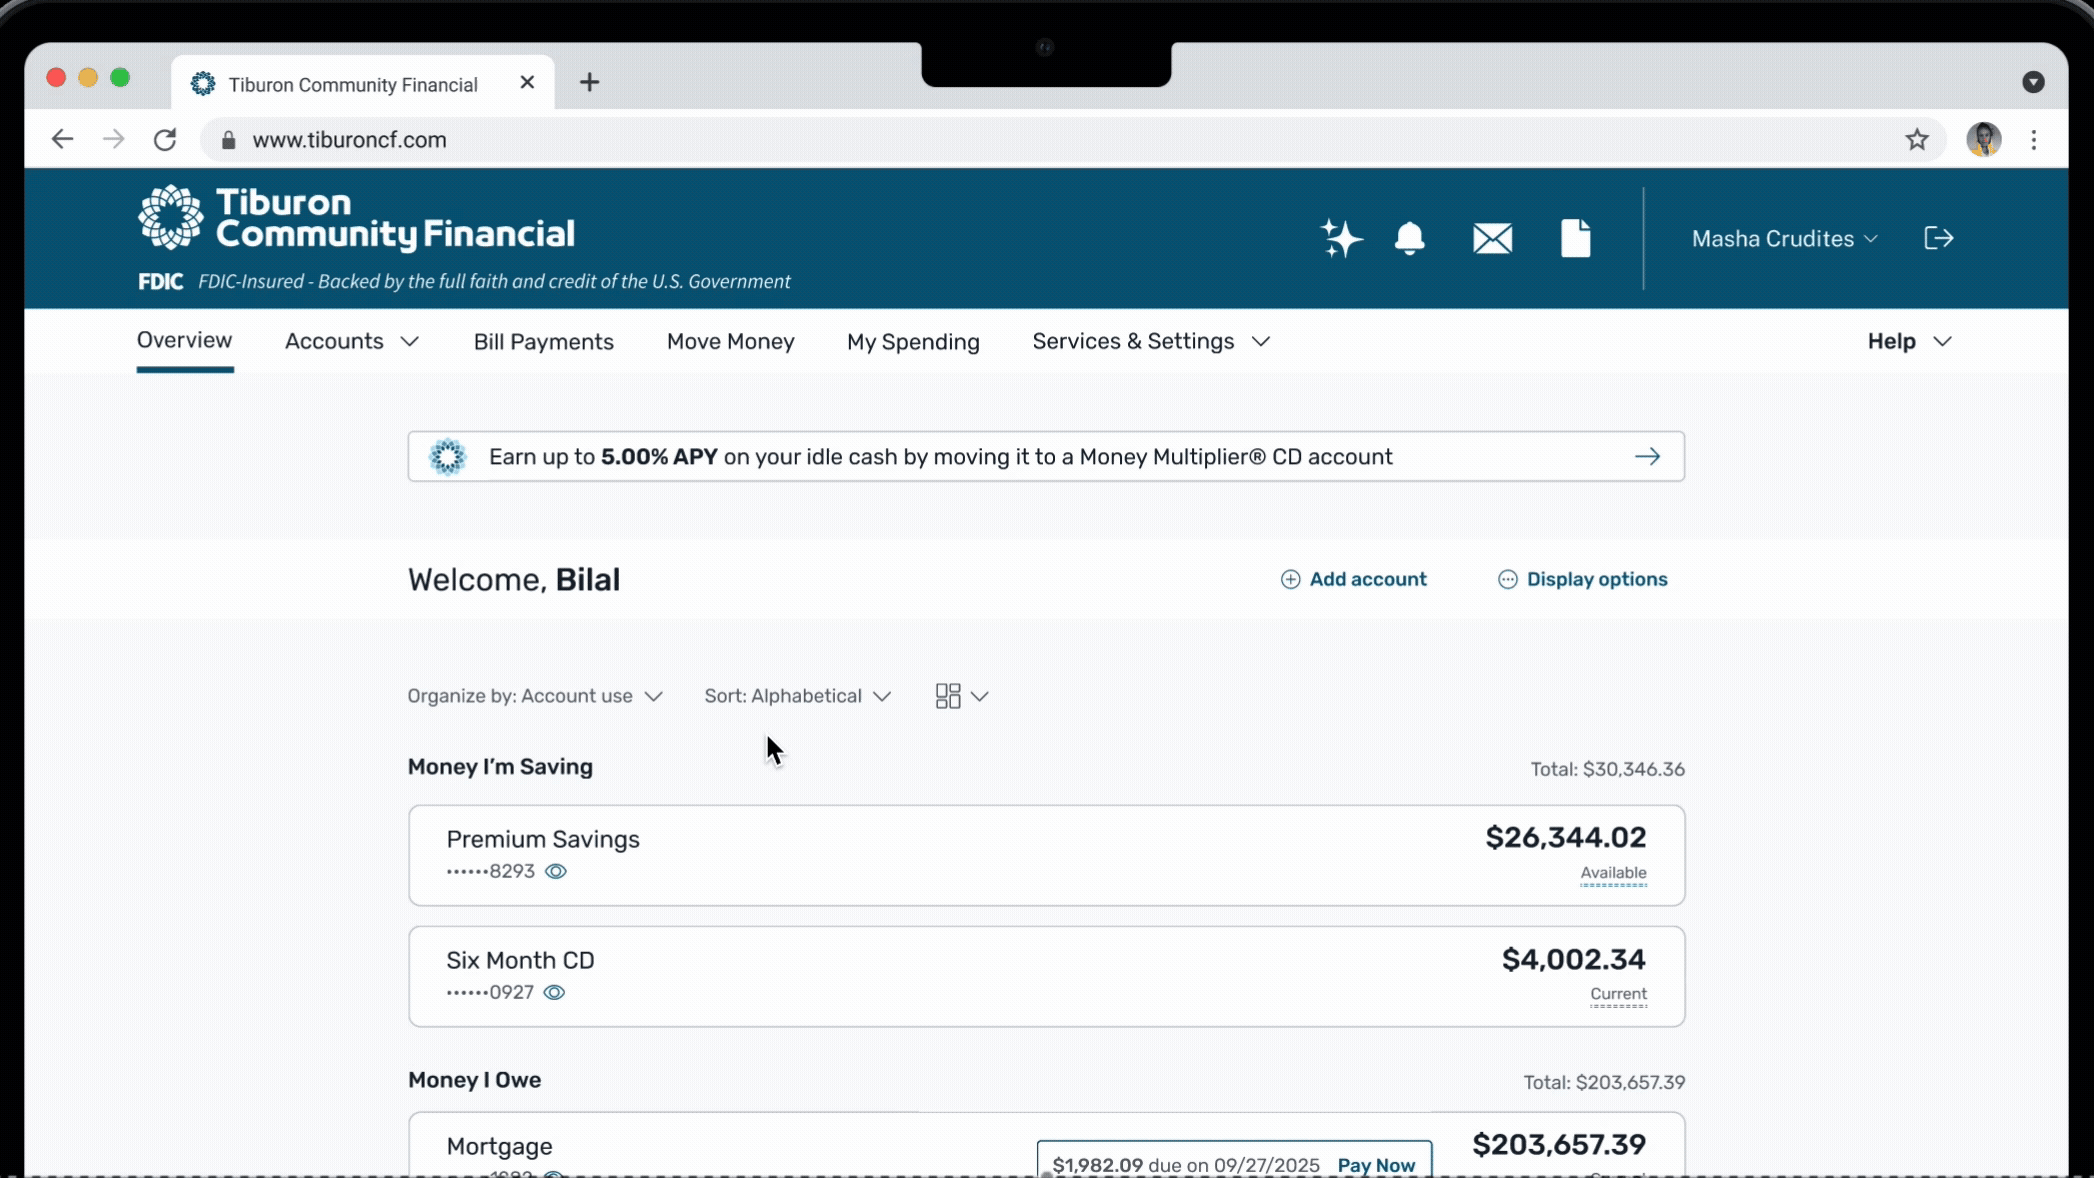2094x1178 pixels.
Task: Open the messages envelope icon
Action: [1492, 239]
